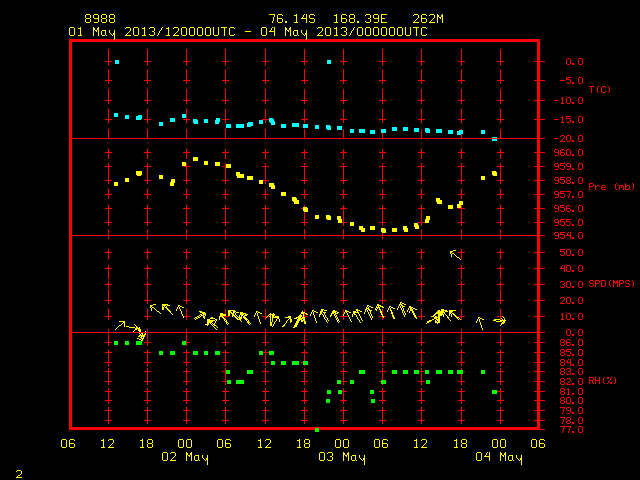Click the green humidity point below the chart border
The height and width of the screenshot is (480, 640).
click(317, 430)
